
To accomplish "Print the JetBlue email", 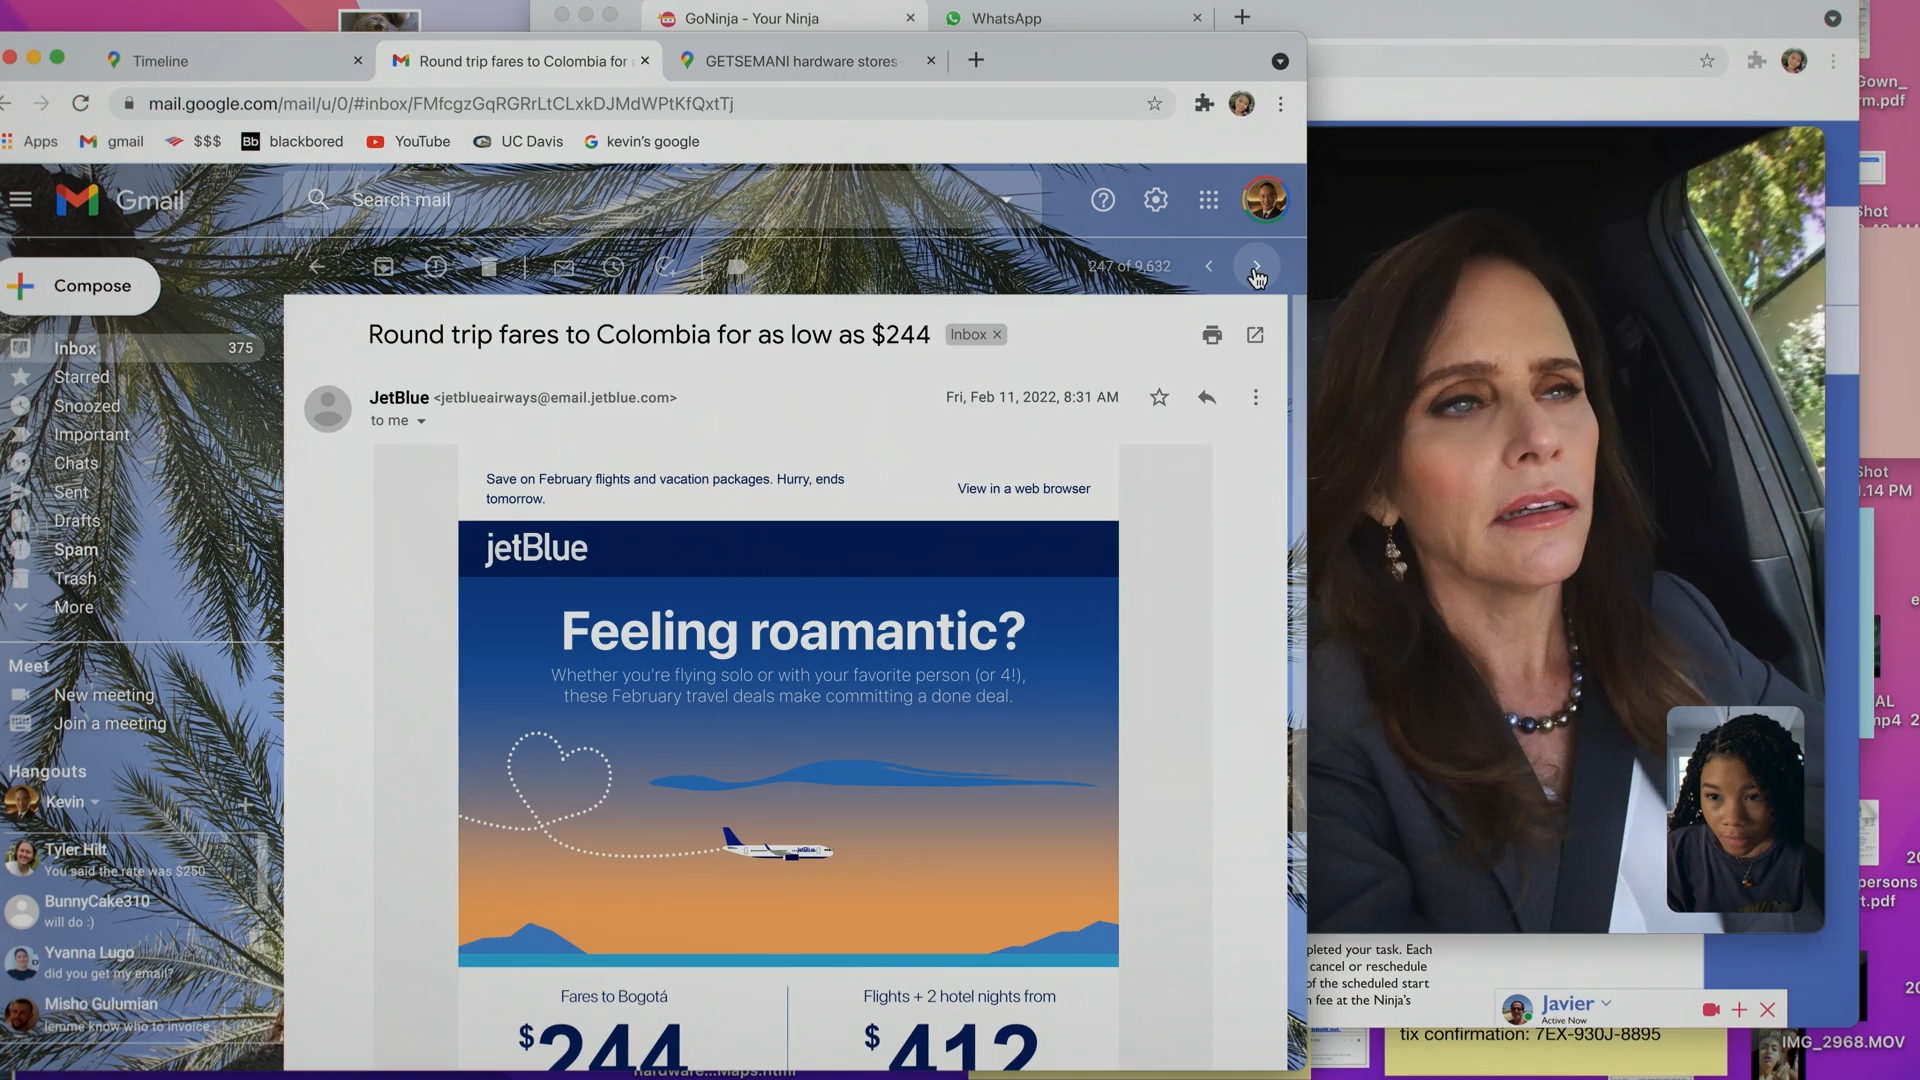I will tap(1212, 335).
